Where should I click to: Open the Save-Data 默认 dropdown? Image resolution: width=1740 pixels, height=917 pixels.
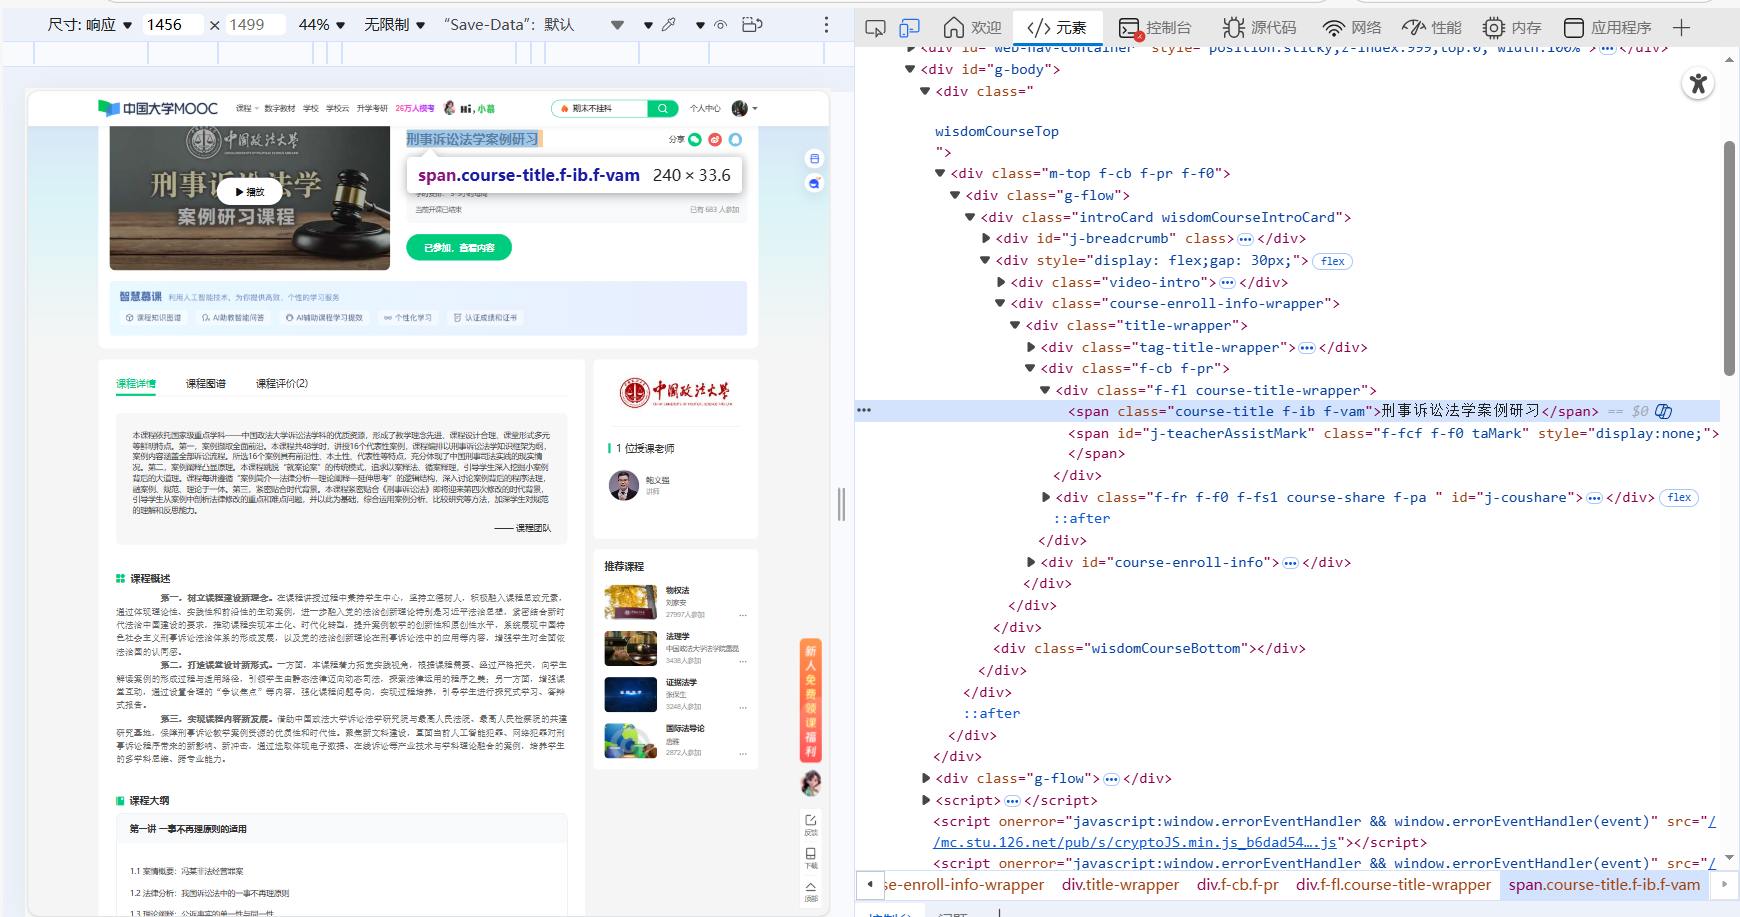[x=534, y=25]
